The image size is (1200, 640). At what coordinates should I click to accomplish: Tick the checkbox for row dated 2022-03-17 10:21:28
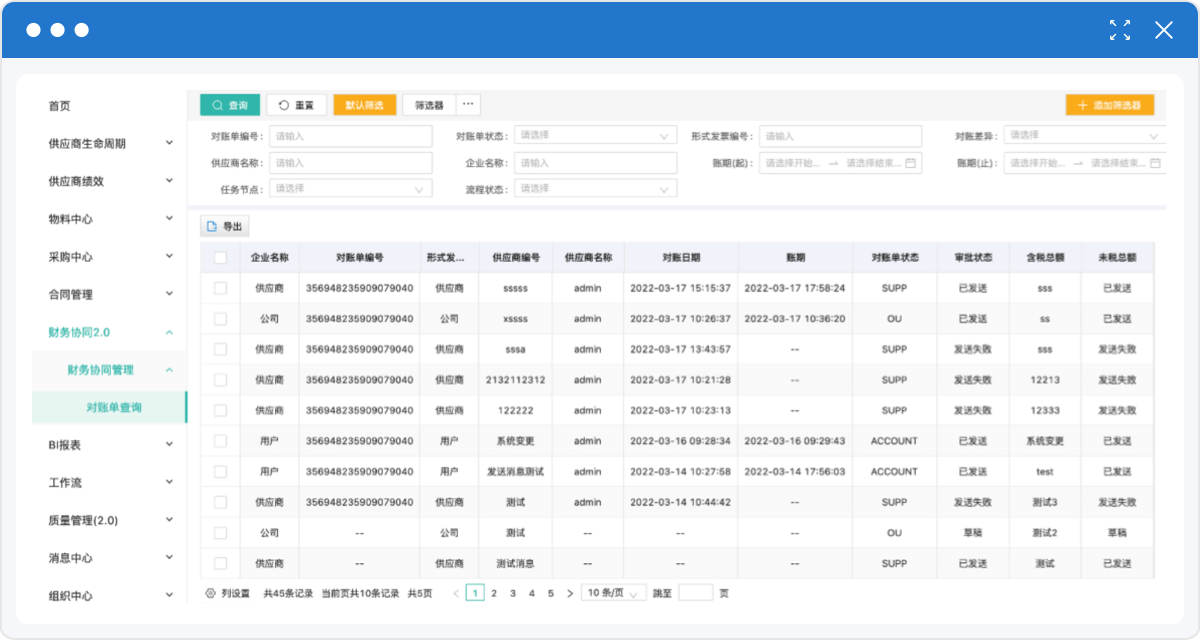click(220, 380)
